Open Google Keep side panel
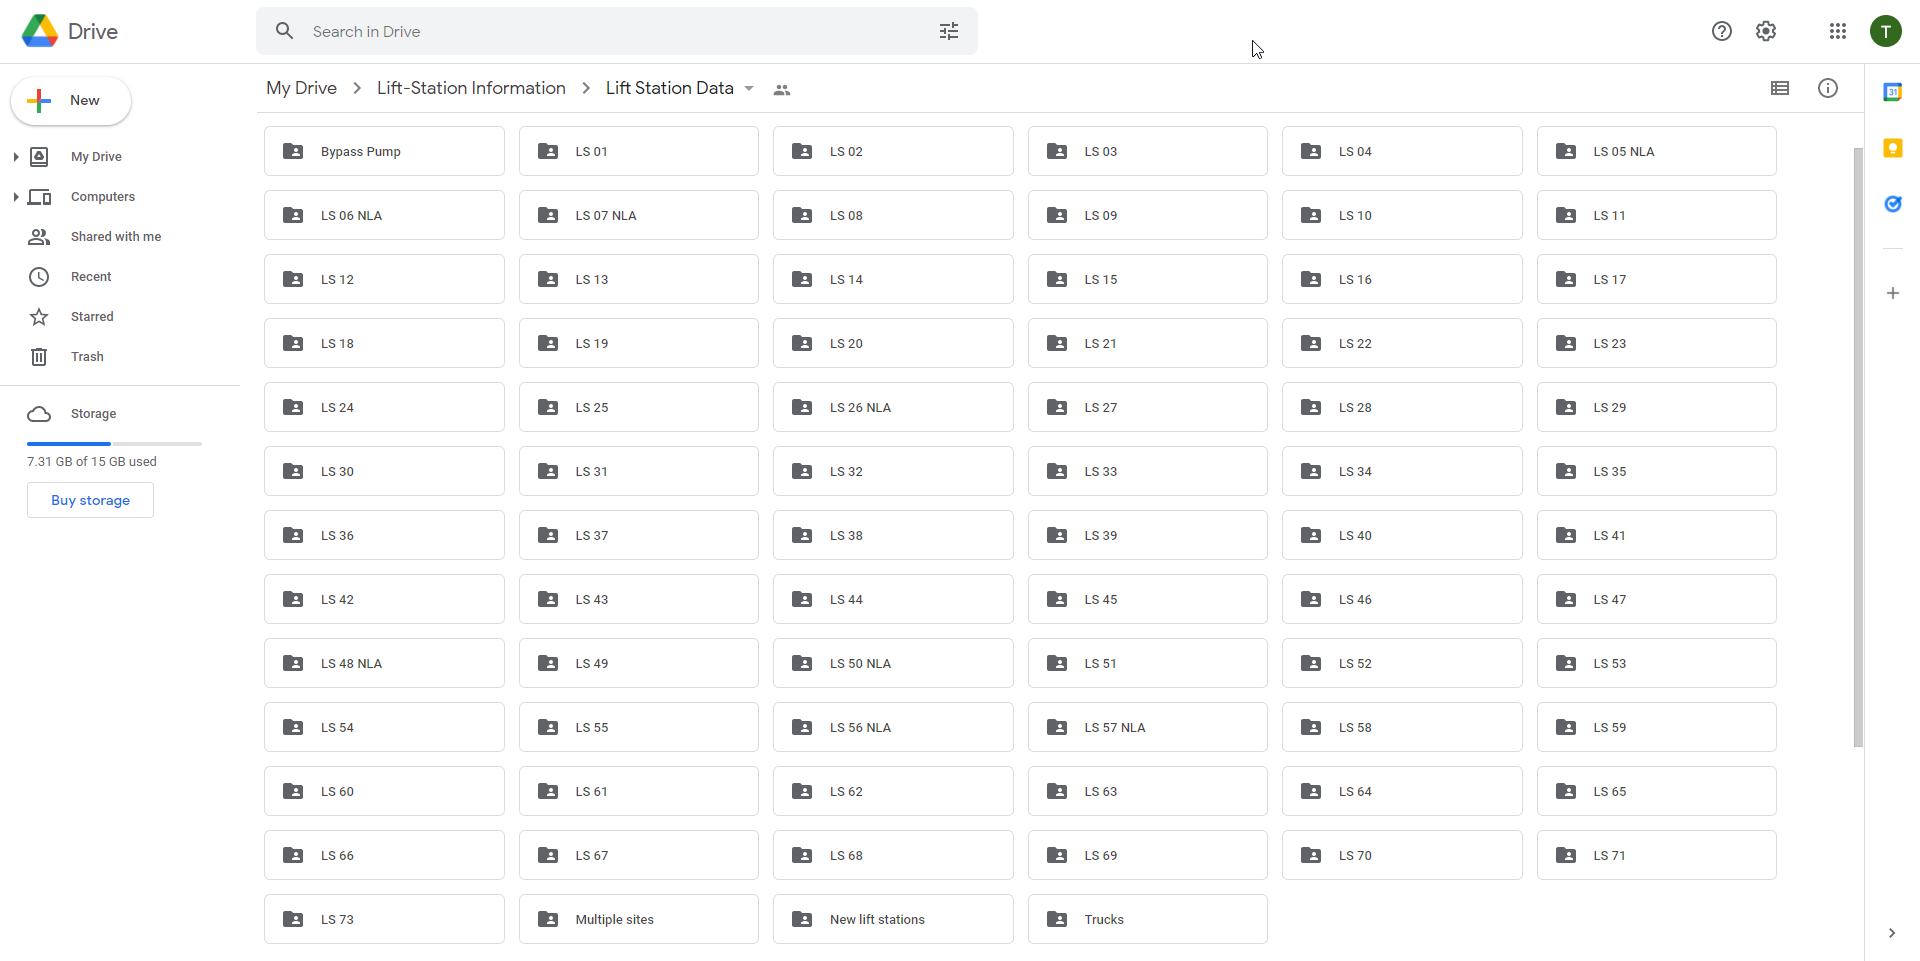The image size is (1920, 961). (1892, 149)
